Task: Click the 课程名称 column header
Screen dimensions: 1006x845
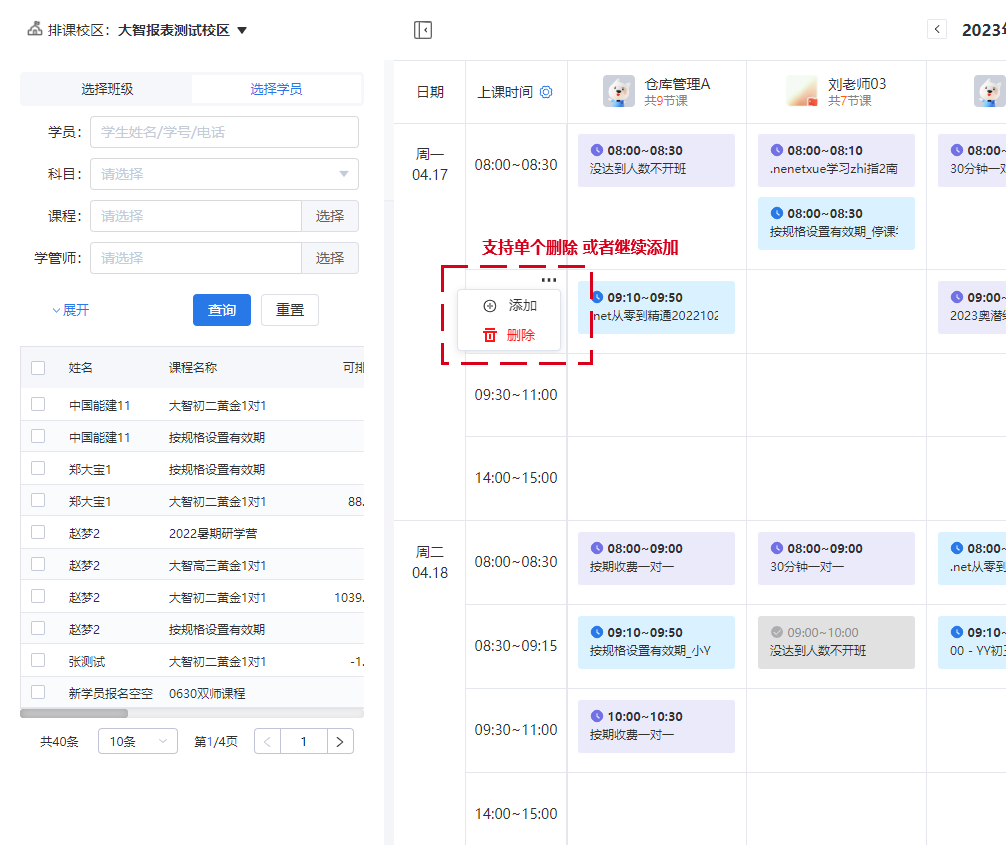Action: (x=193, y=368)
